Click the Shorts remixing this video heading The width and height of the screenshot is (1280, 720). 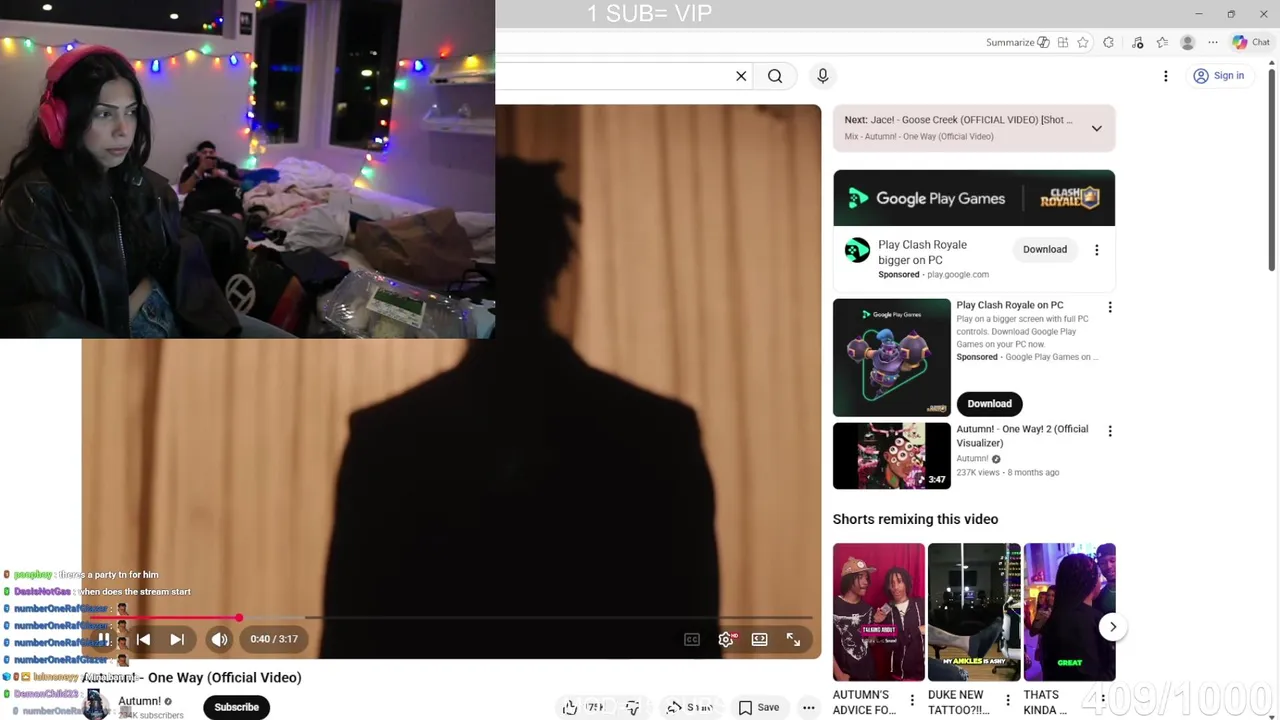coord(915,519)
